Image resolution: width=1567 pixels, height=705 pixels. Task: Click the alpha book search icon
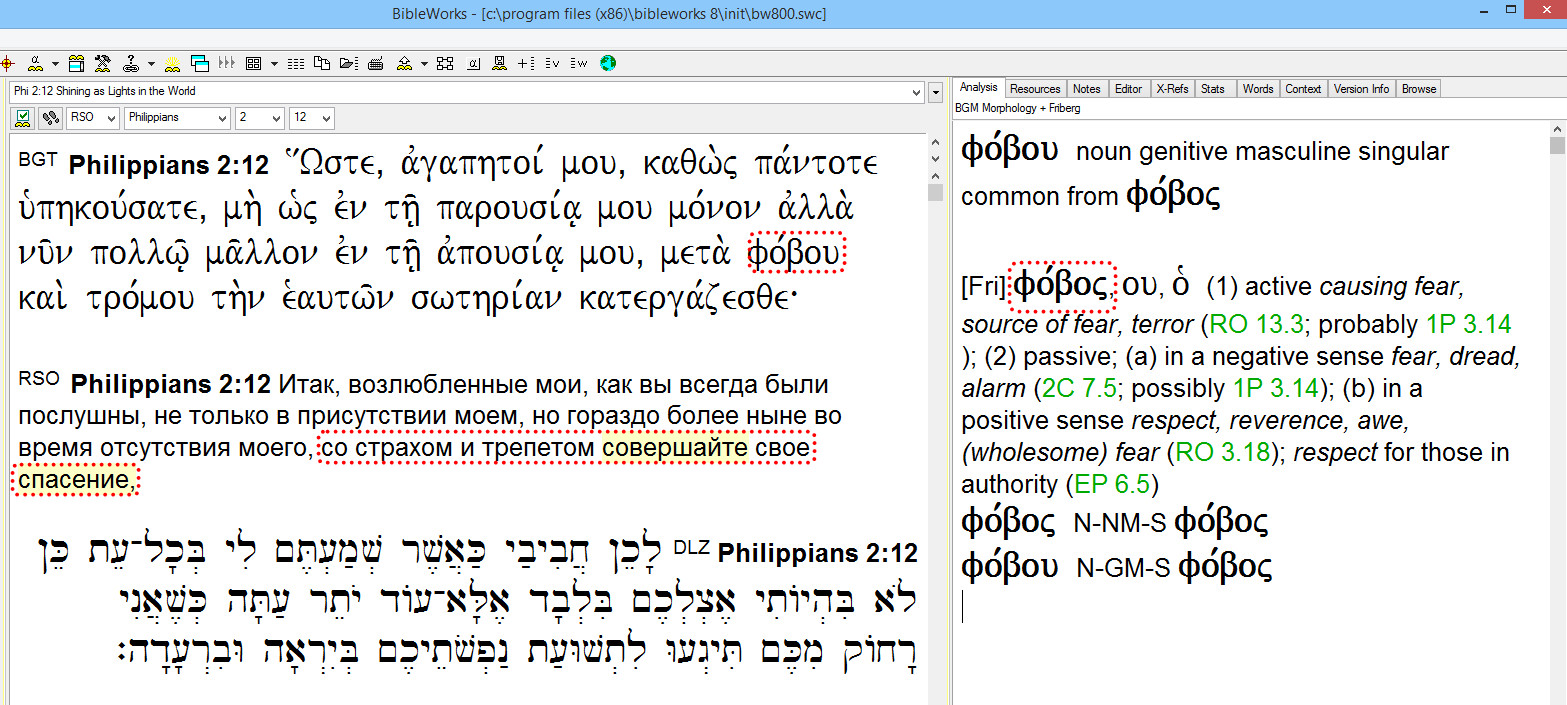pos(35,63)
